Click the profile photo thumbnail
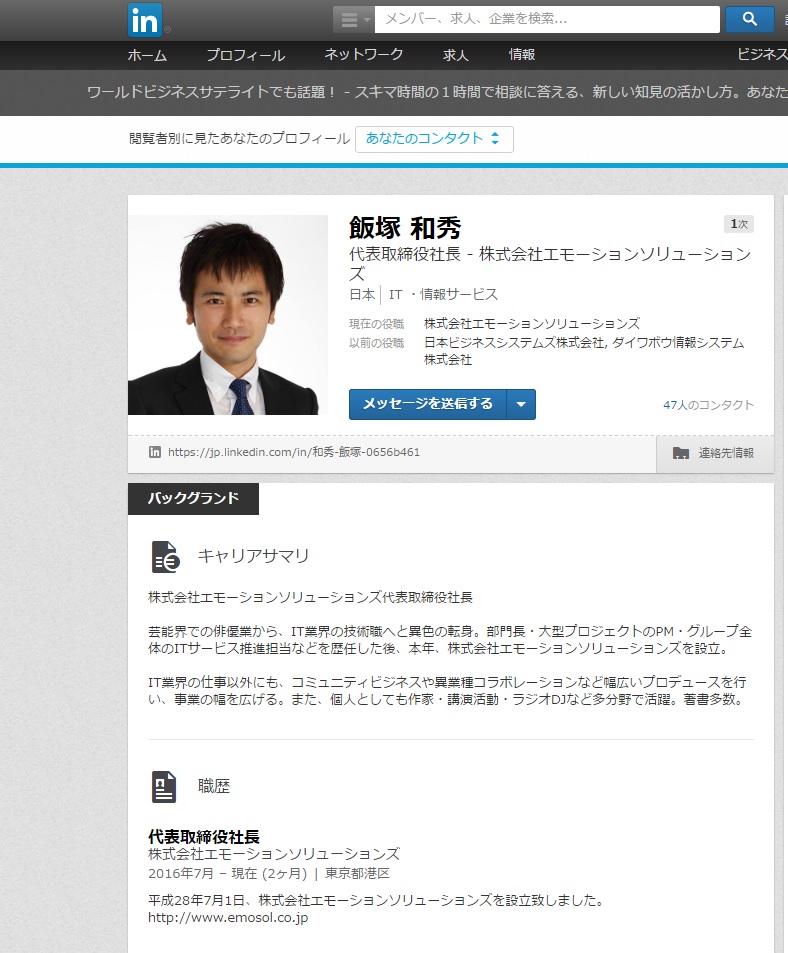 pyautogui.click(x=228, y=315)
